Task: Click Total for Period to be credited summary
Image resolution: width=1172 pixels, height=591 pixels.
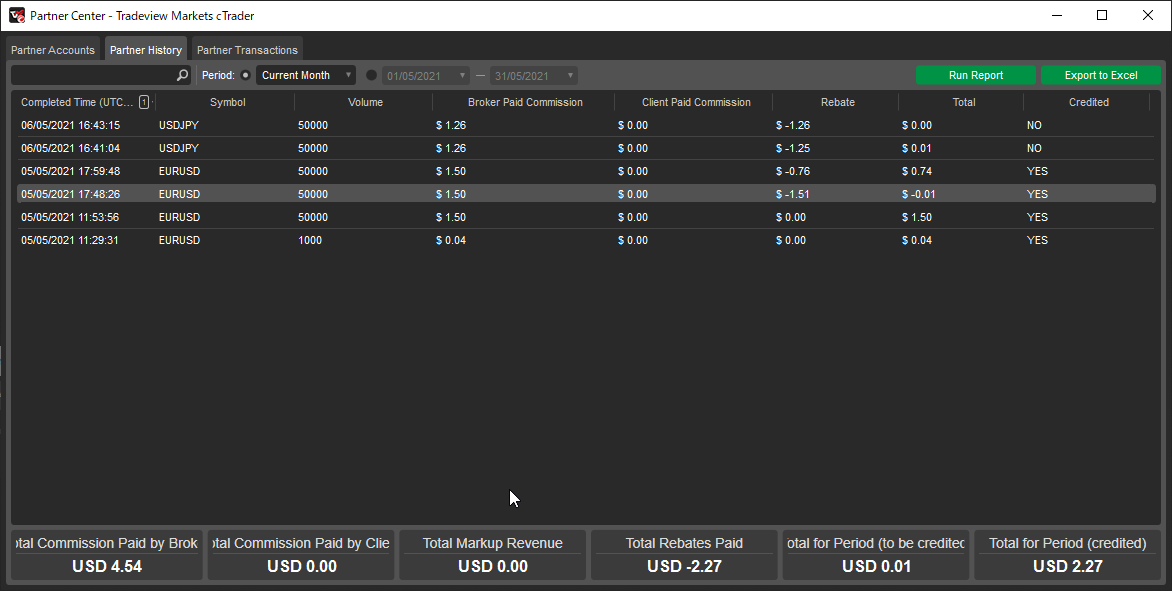Action: 876,554
